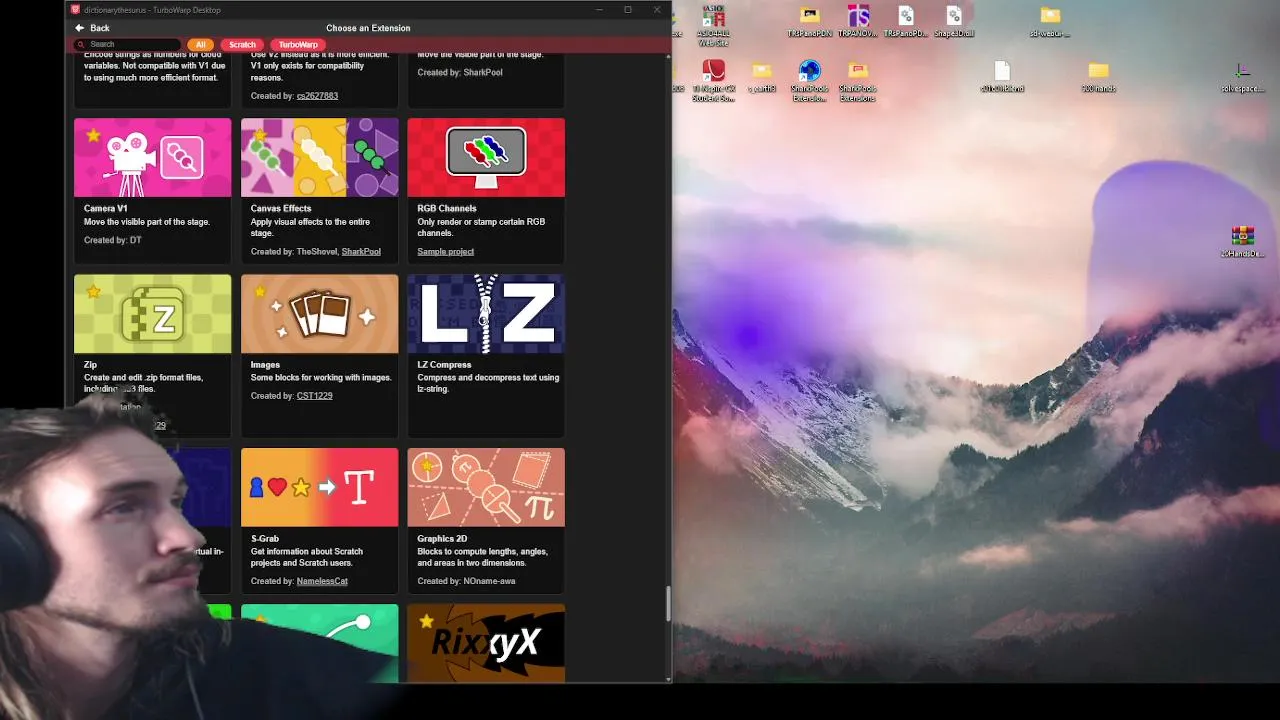Toggle the favorite star on Canvas Effects

click(260, 135)
